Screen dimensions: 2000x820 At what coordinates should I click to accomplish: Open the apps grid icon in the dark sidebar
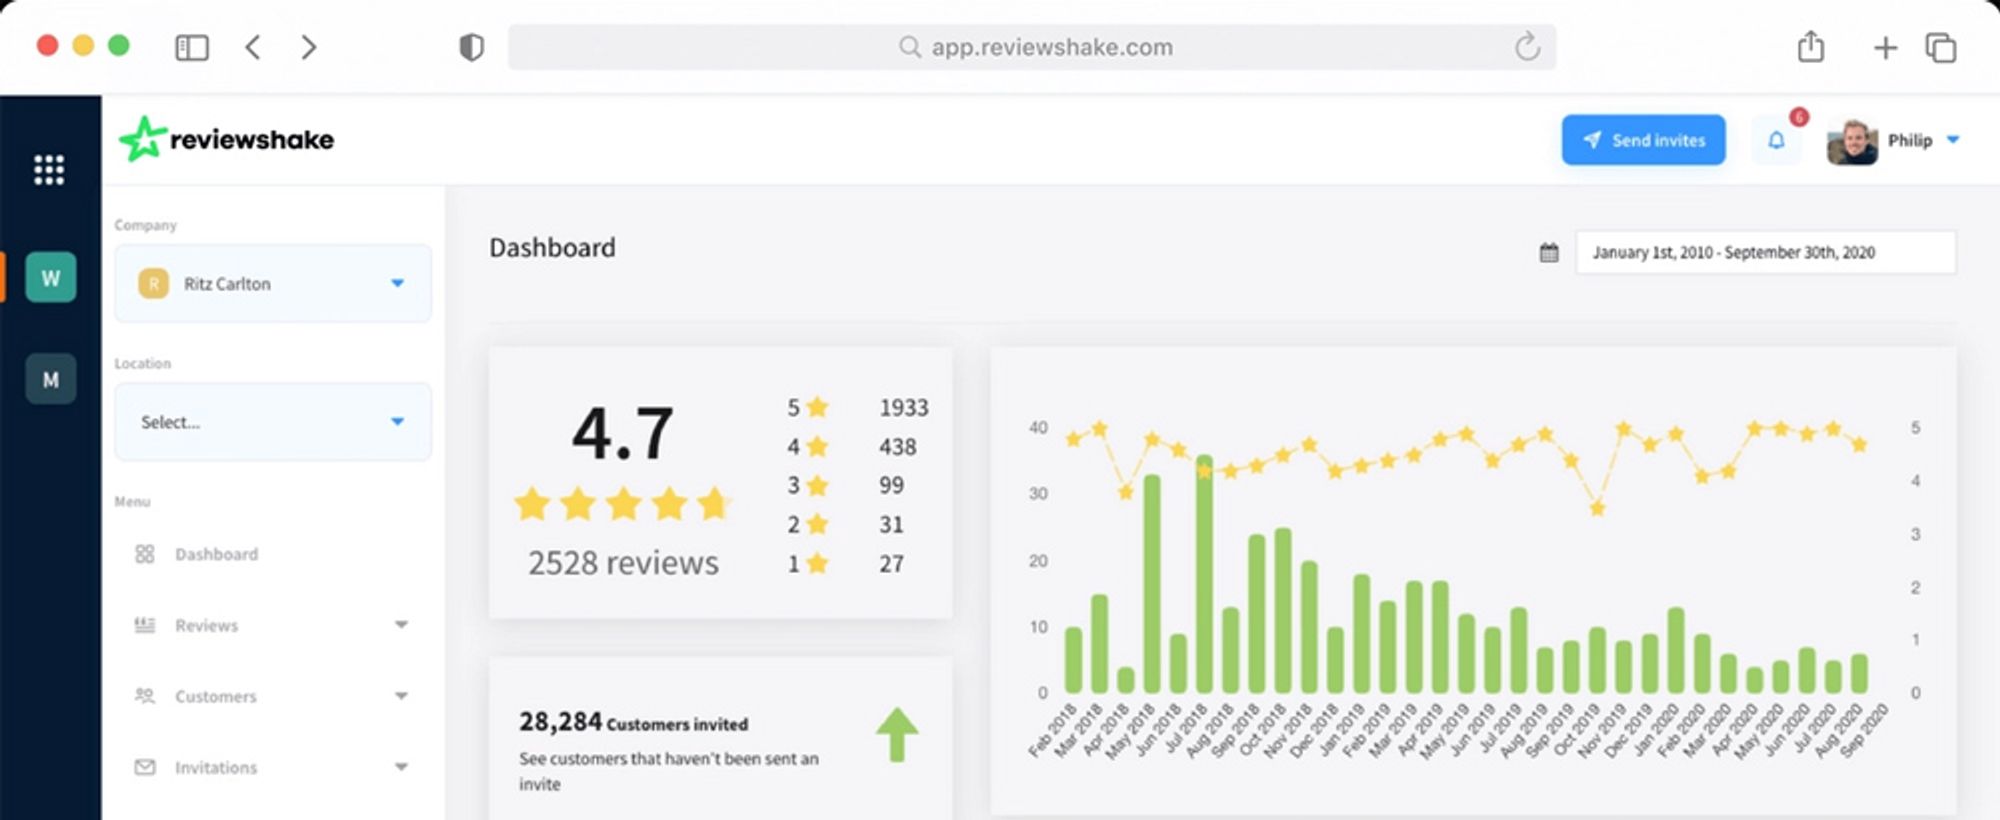[49, 170]
